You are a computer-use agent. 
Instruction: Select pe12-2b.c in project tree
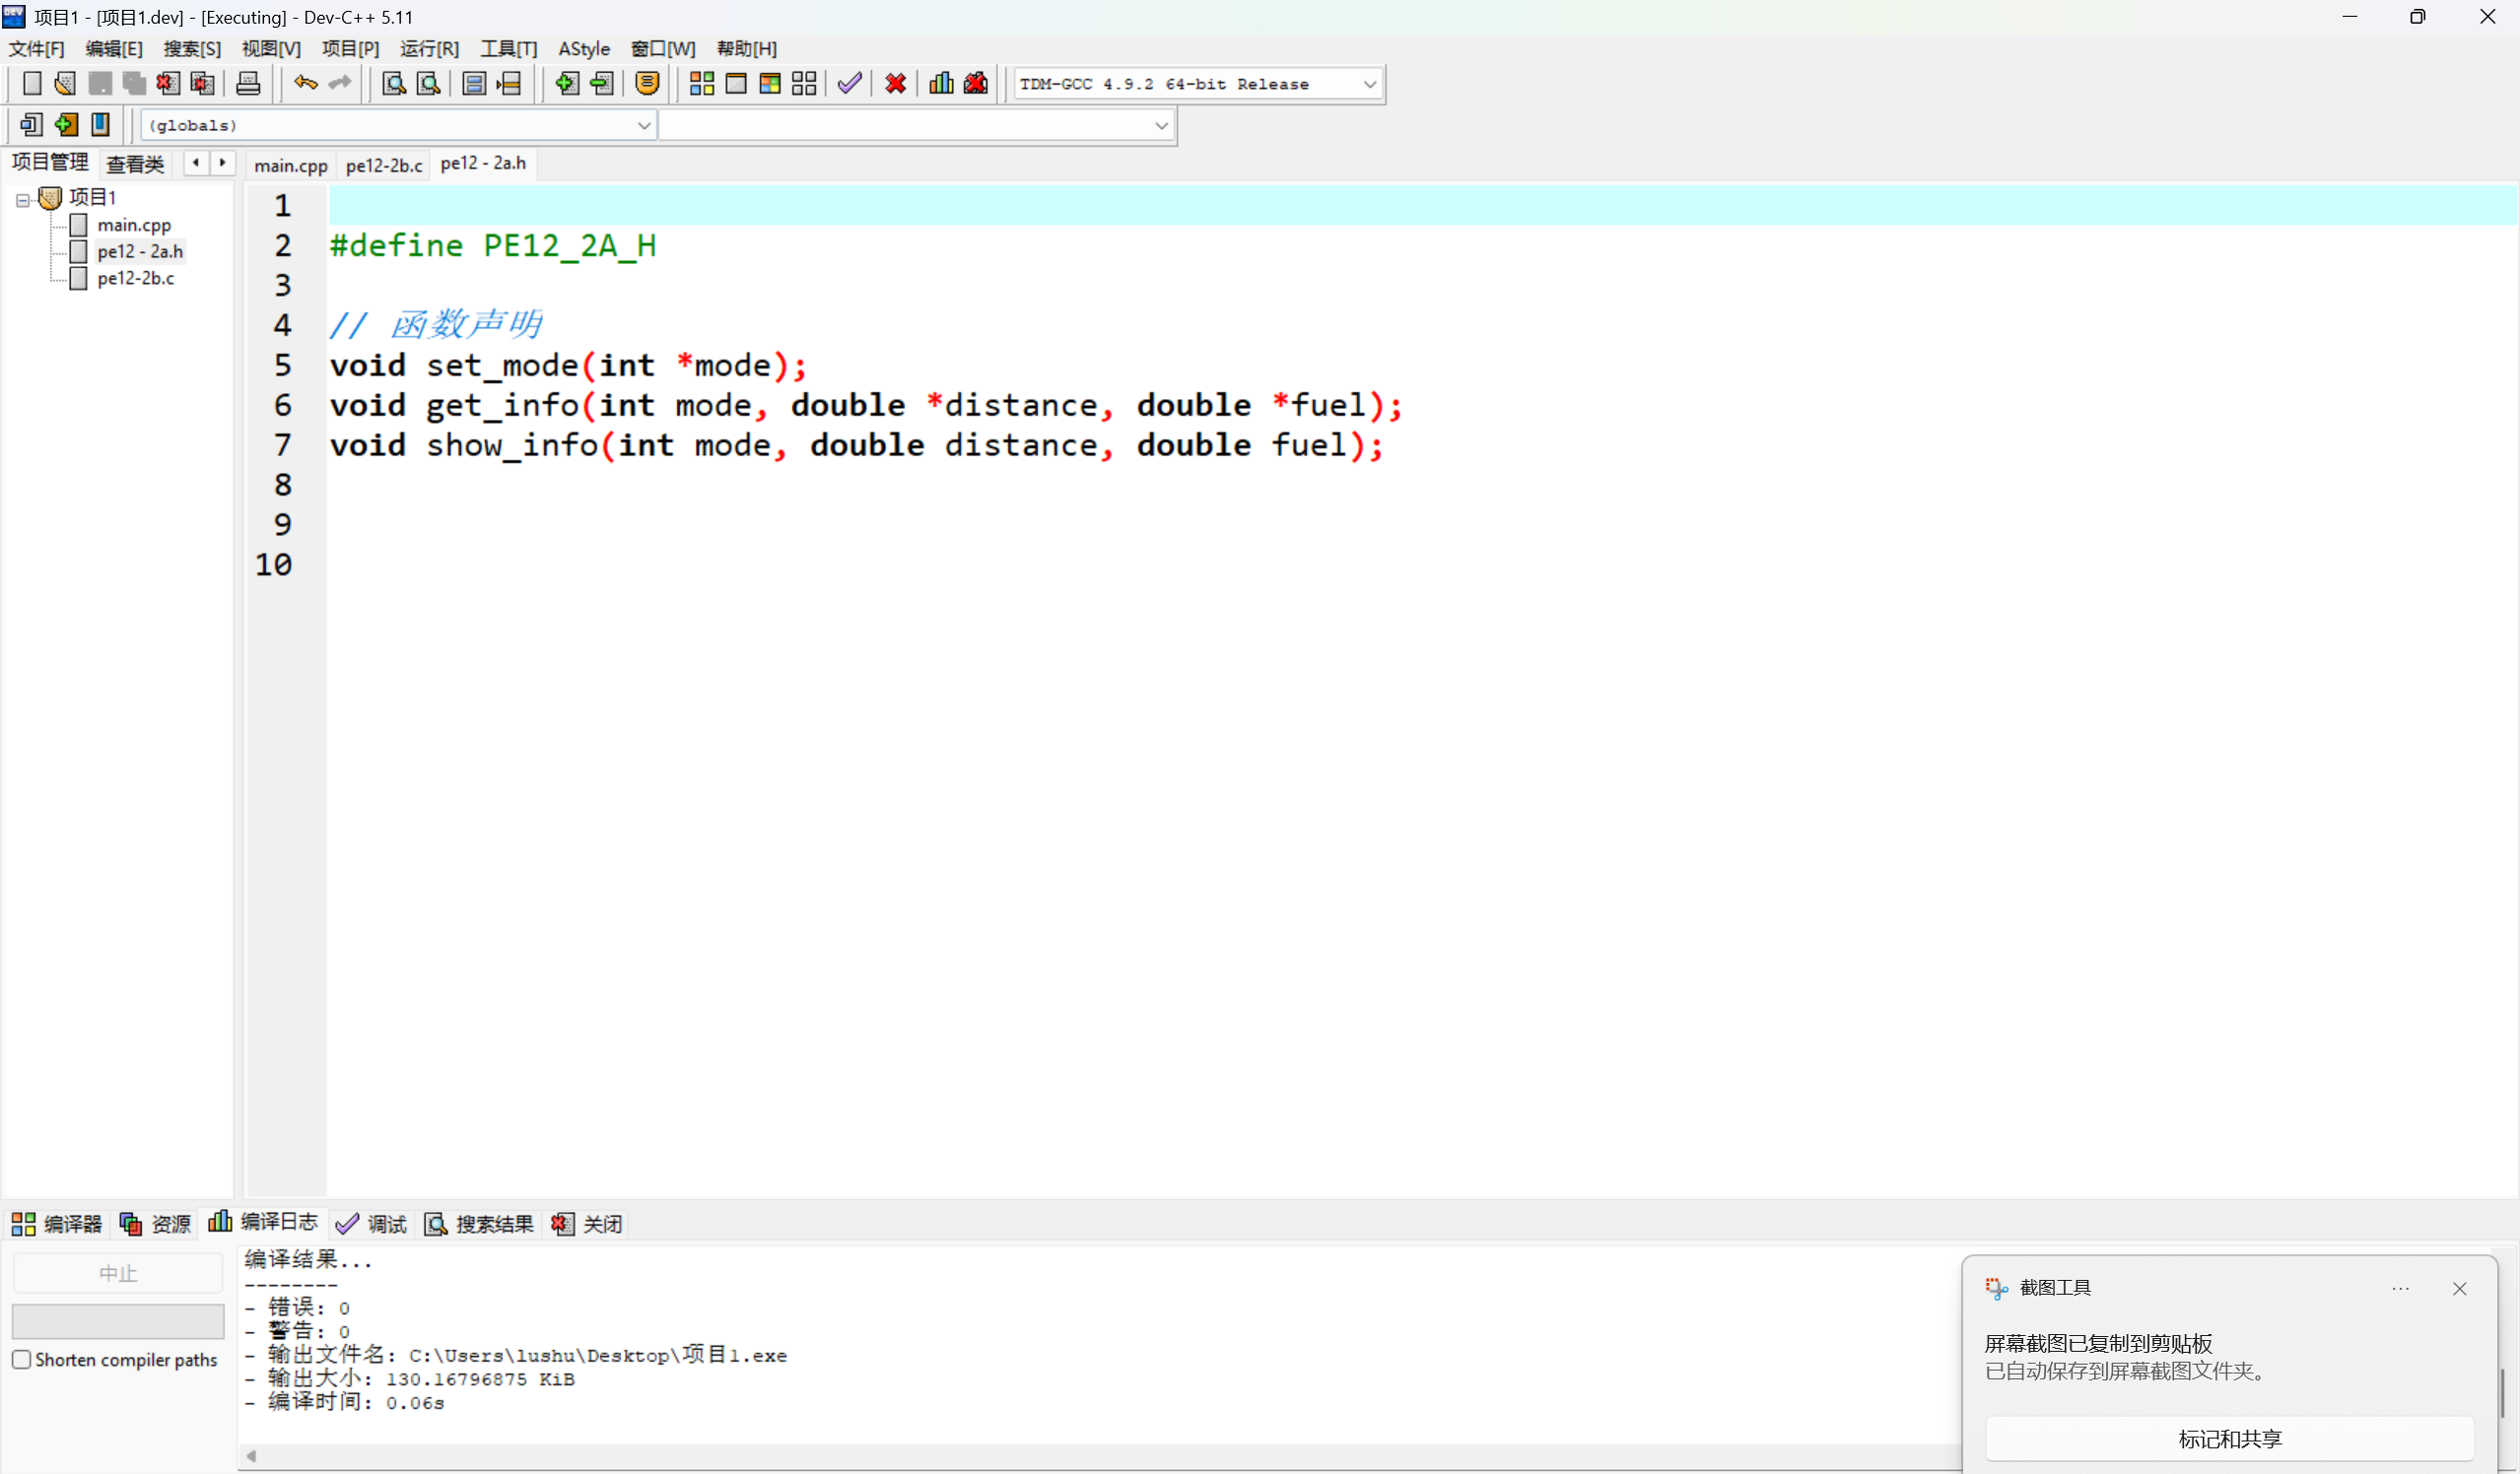[x=136, y=279]
